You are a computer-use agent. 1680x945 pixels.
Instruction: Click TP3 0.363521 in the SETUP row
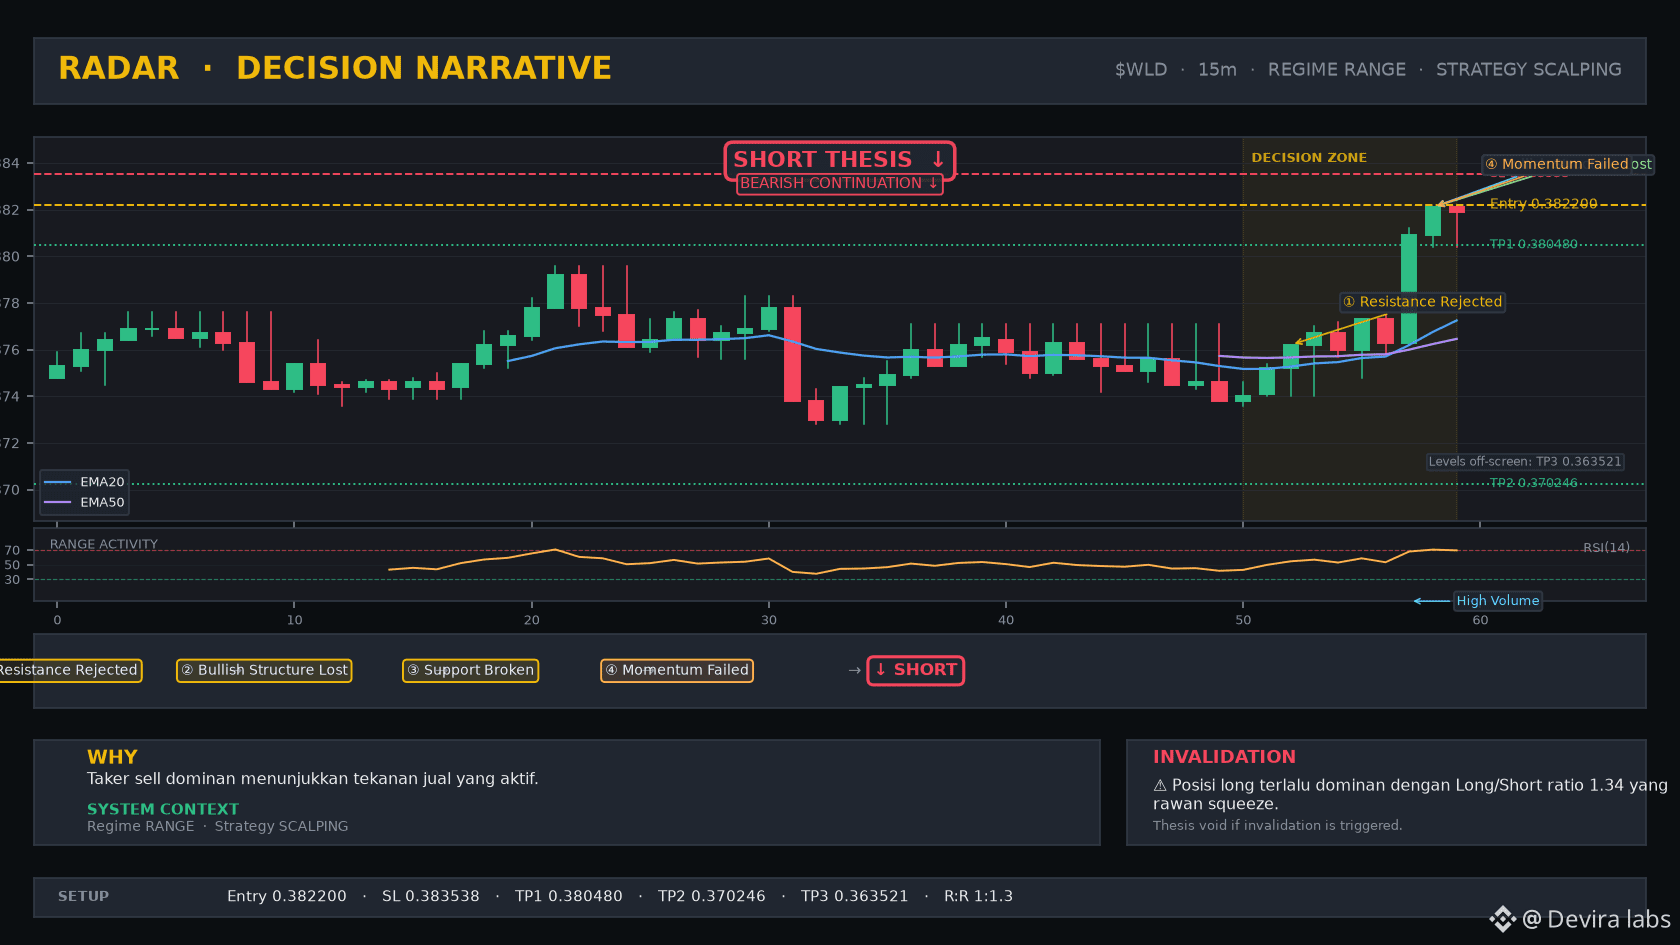coord(855,896)
